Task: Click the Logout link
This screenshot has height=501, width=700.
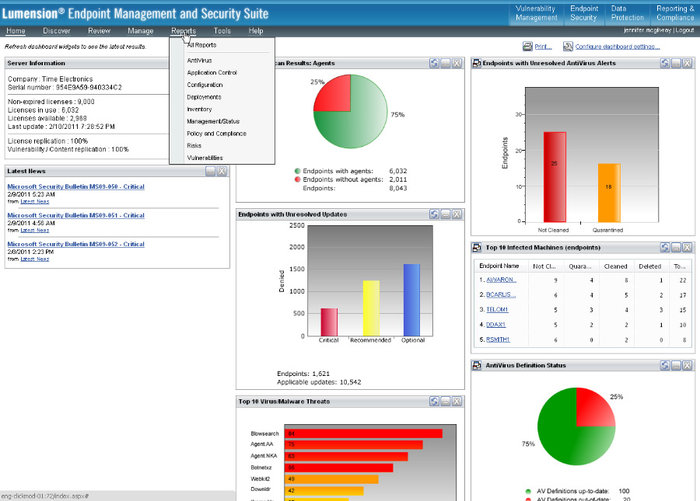Action: point(685,30)
